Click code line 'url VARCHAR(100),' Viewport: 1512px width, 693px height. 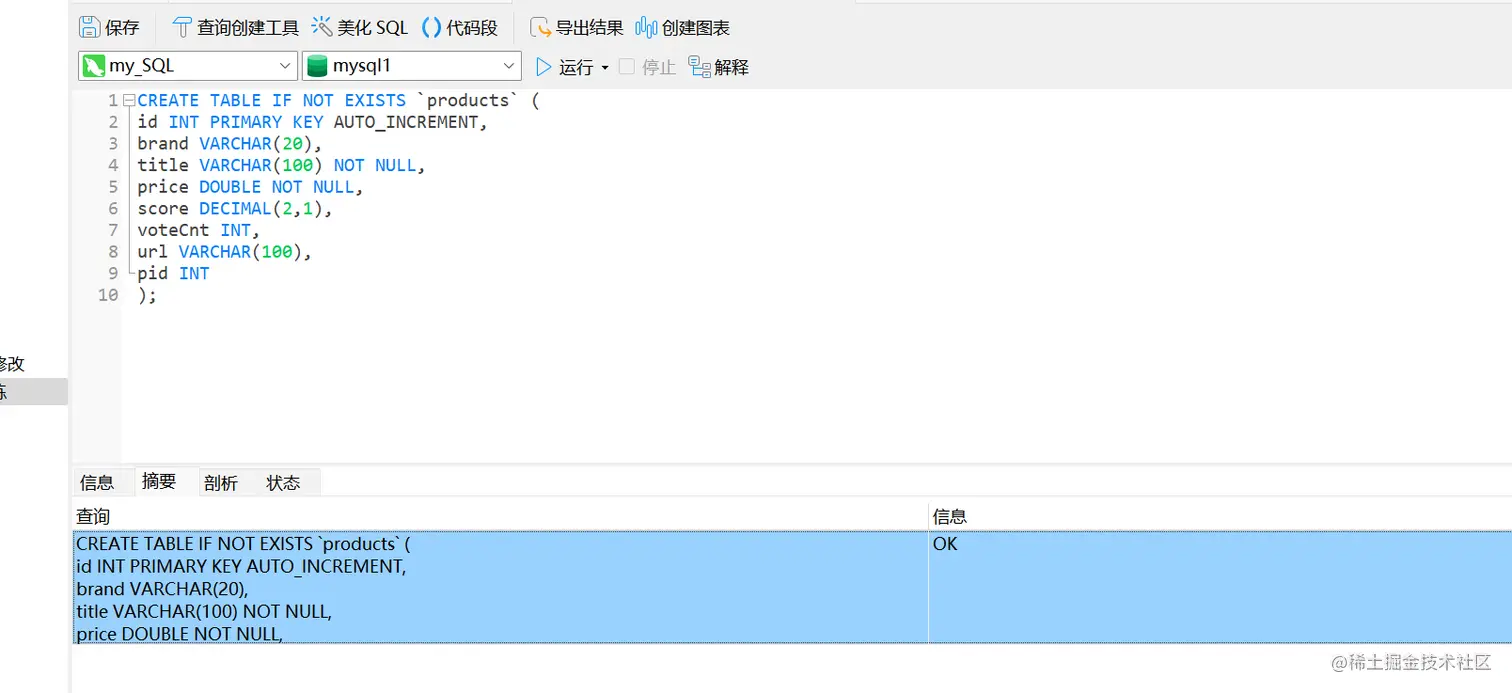(224, 252)
